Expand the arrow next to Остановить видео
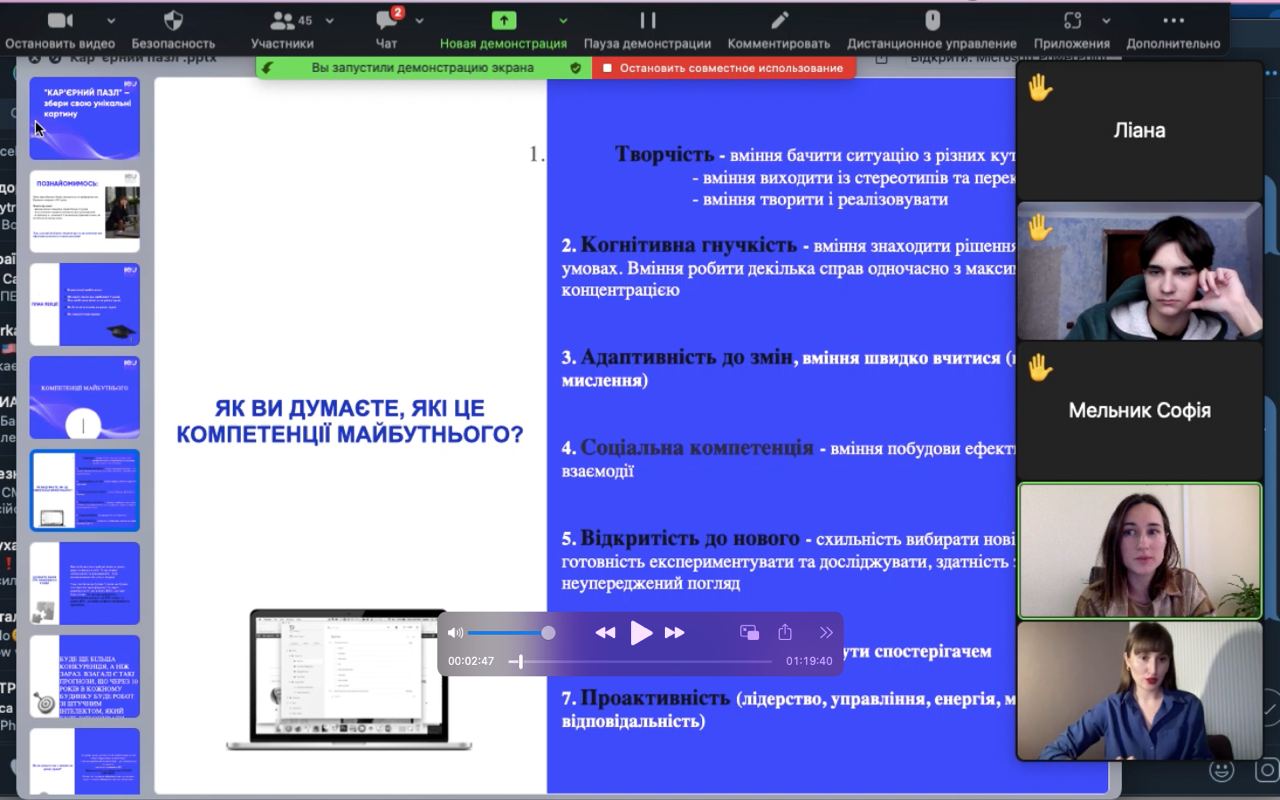The image size is (1280, 800). point(111,21)
